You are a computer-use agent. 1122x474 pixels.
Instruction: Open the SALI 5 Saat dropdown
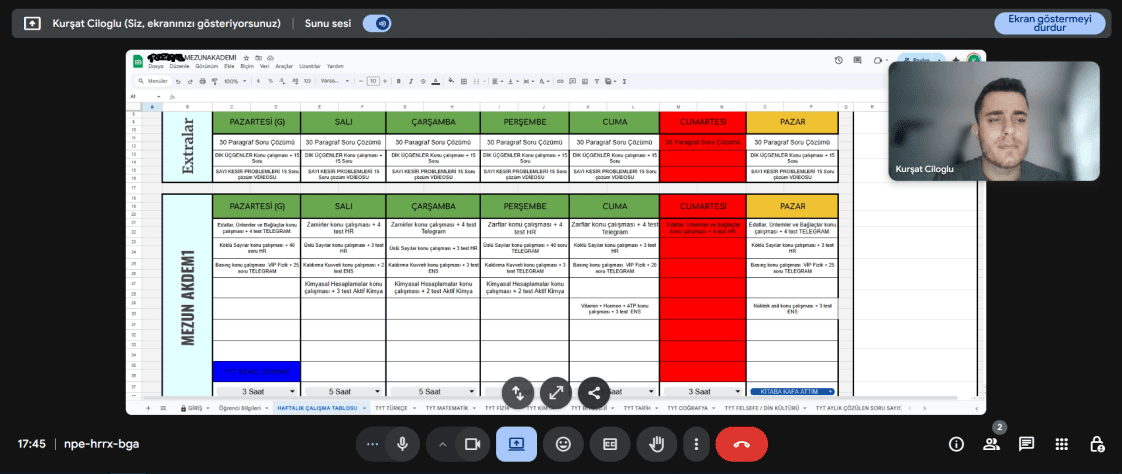tap(343, 392)
